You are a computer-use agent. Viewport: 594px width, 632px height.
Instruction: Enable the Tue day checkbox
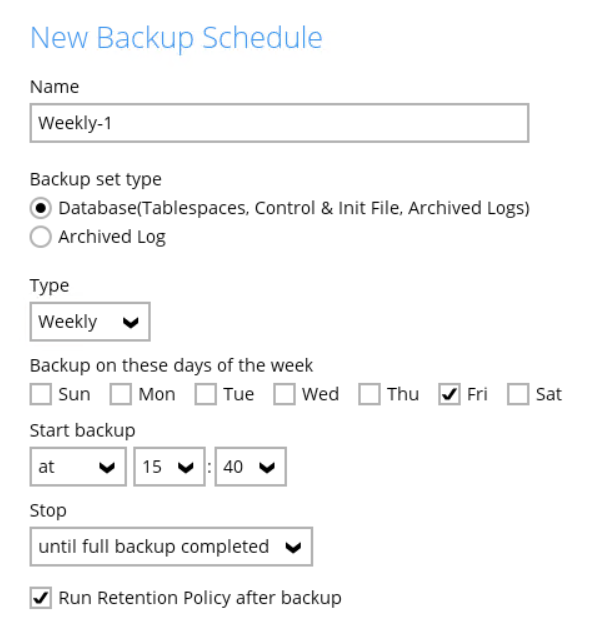[206, 394]
